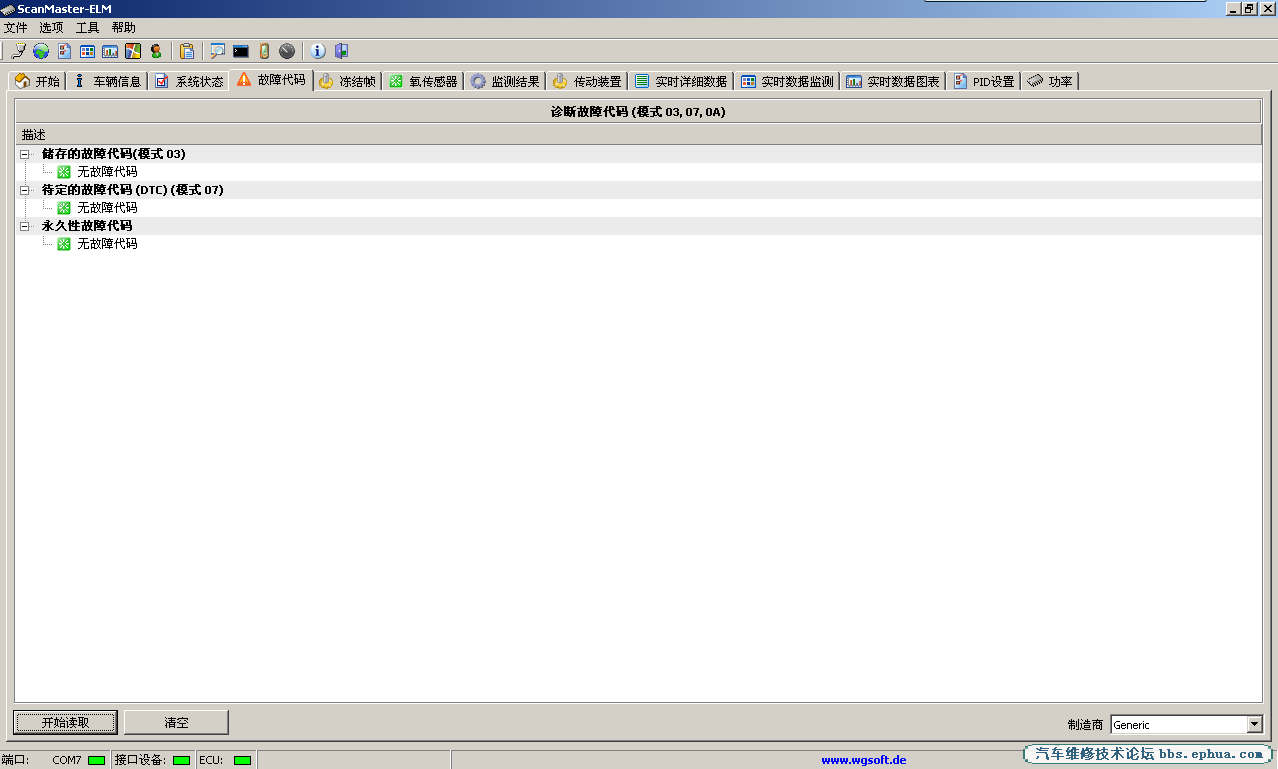Open the 工具 menu

pyautogui.click(x=88, y=28)
